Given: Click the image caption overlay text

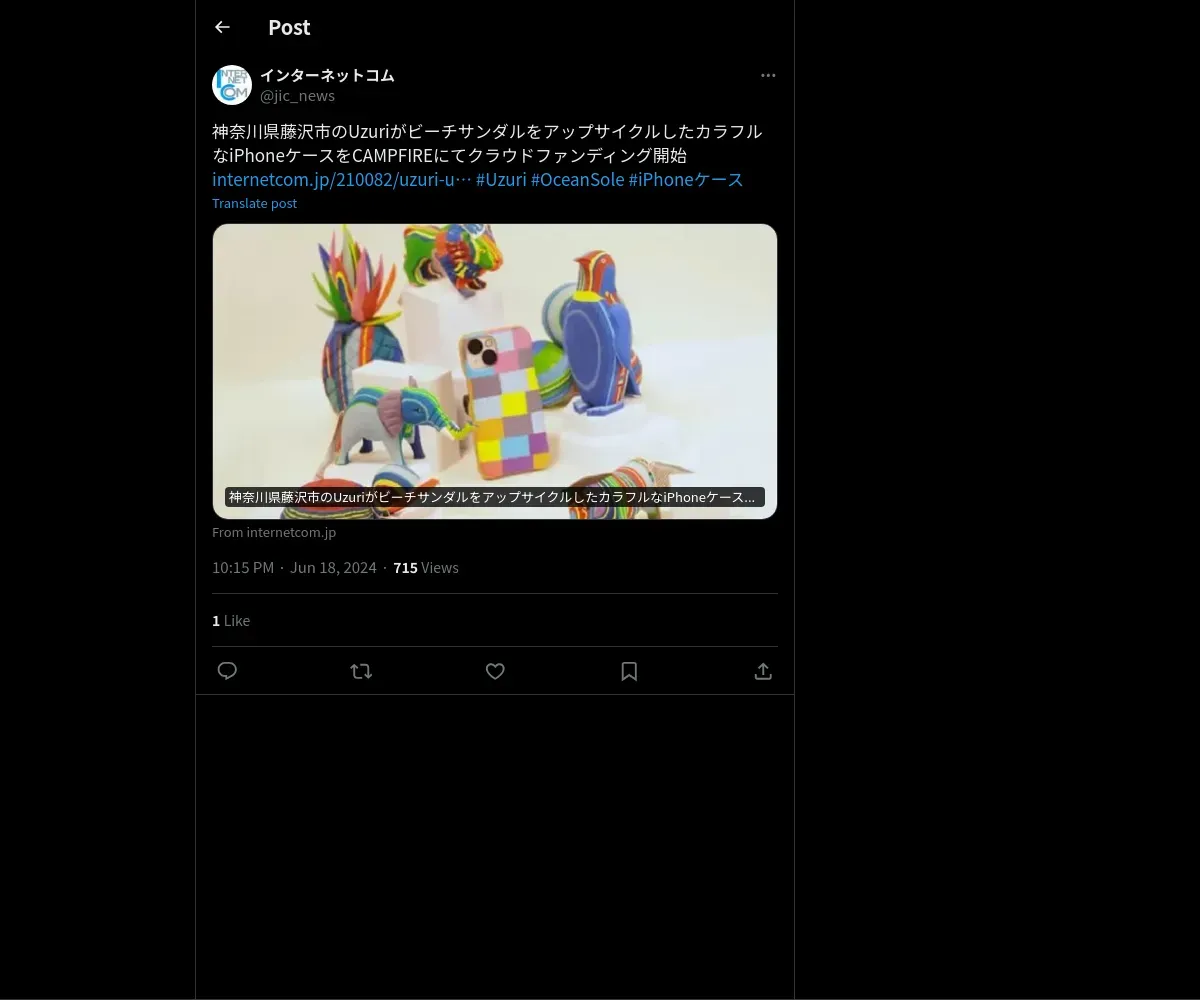Looking at the screenshot, I should 495,497.
